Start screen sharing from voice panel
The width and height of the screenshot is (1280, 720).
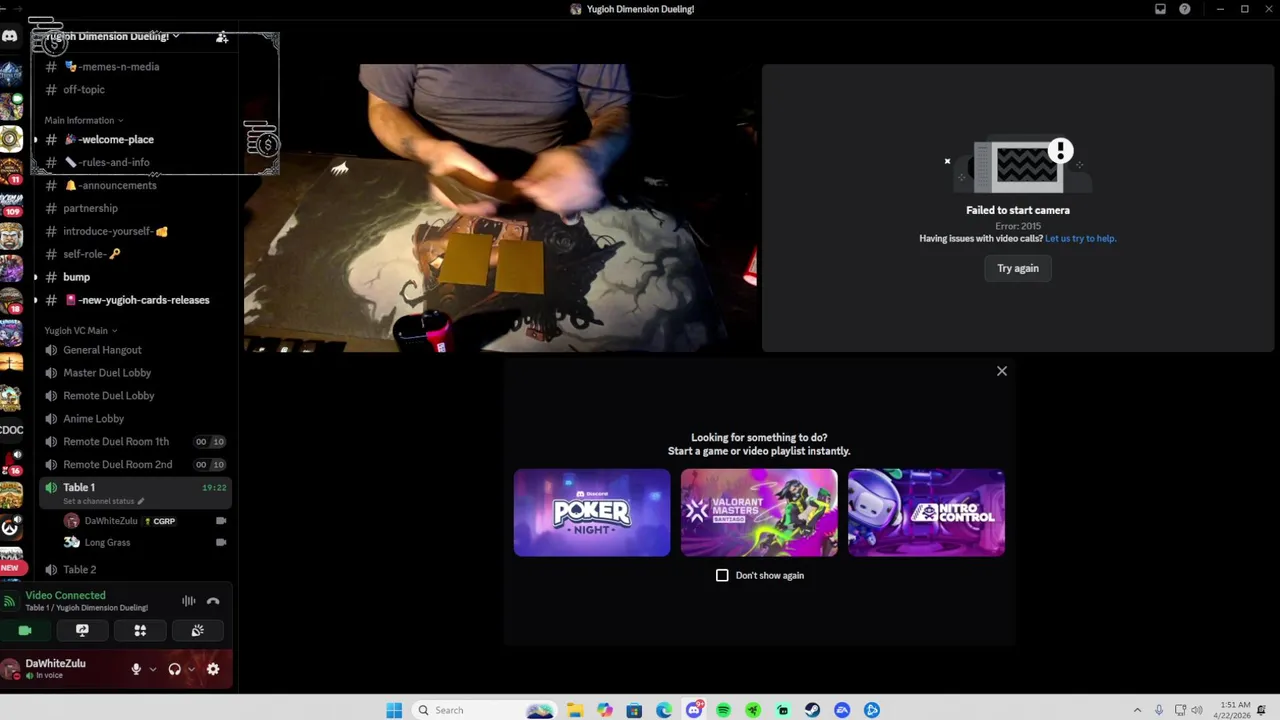pos(82,630)
